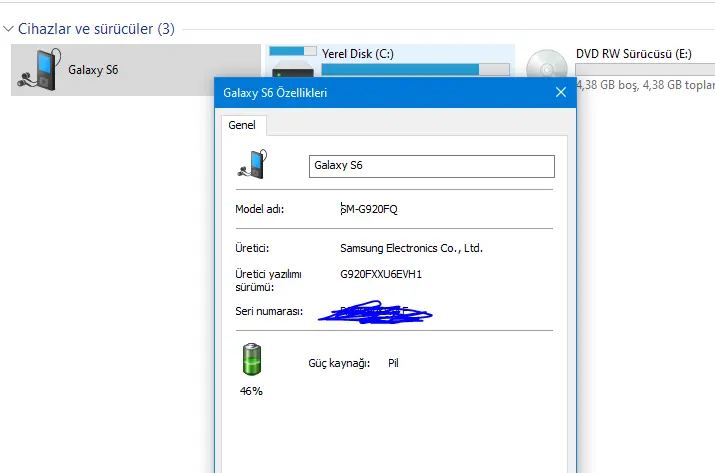Click the Cihazlar ve sürücüler (3) heading
Screen dimensions: 715x473
click(x=96, y=29)
